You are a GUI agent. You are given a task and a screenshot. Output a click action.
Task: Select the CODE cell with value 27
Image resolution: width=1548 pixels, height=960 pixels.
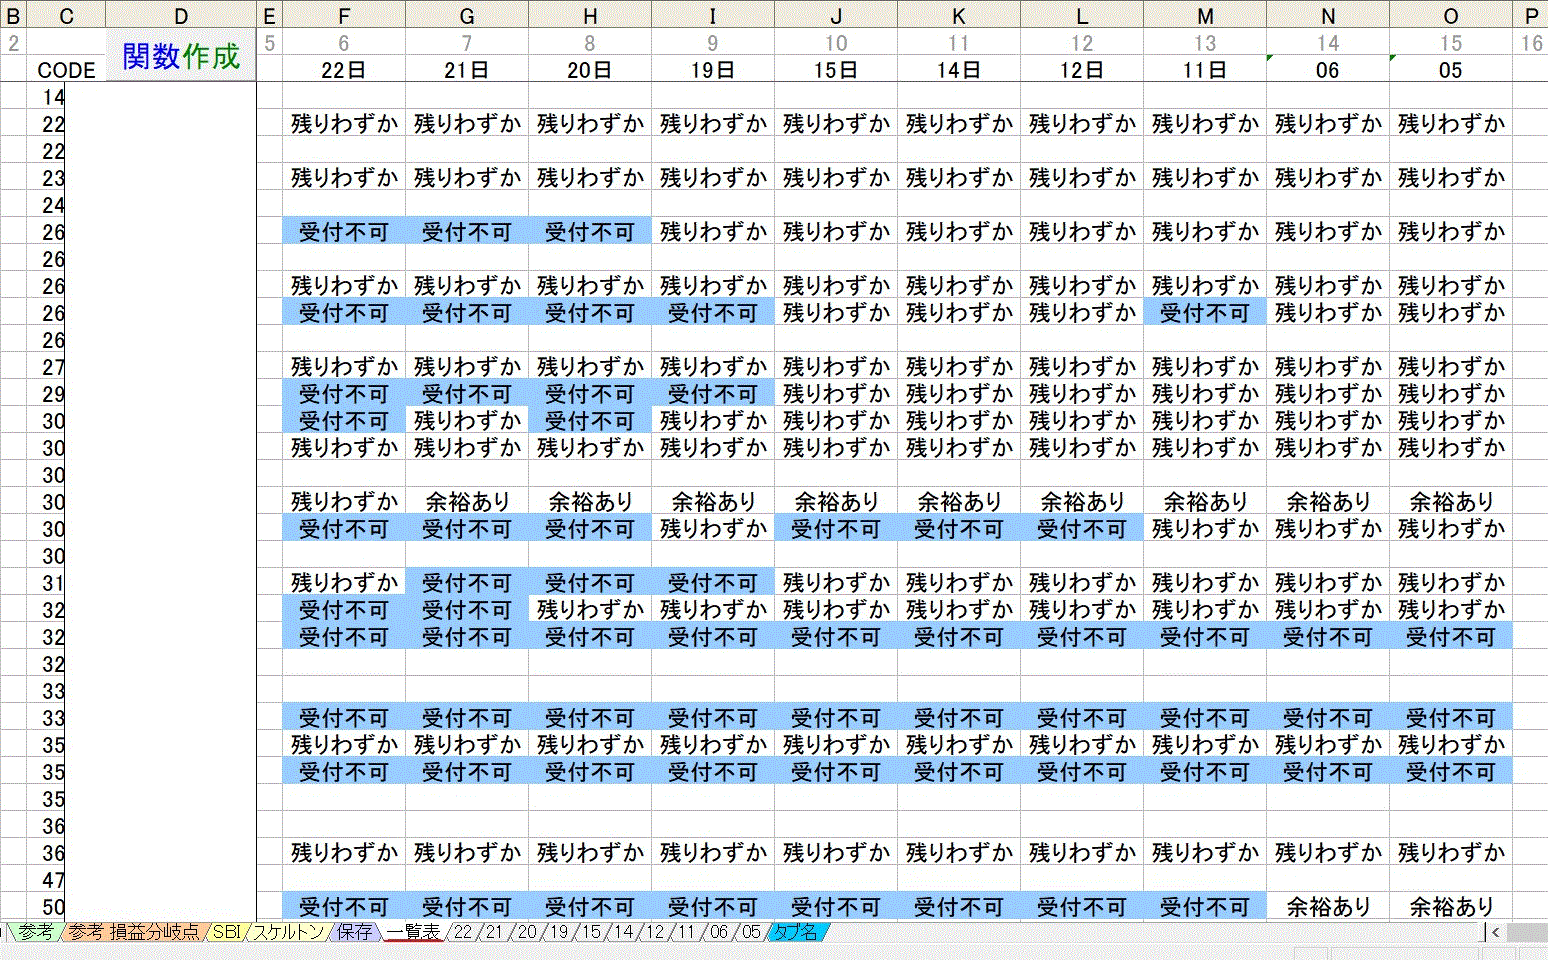tap(47, 367)
